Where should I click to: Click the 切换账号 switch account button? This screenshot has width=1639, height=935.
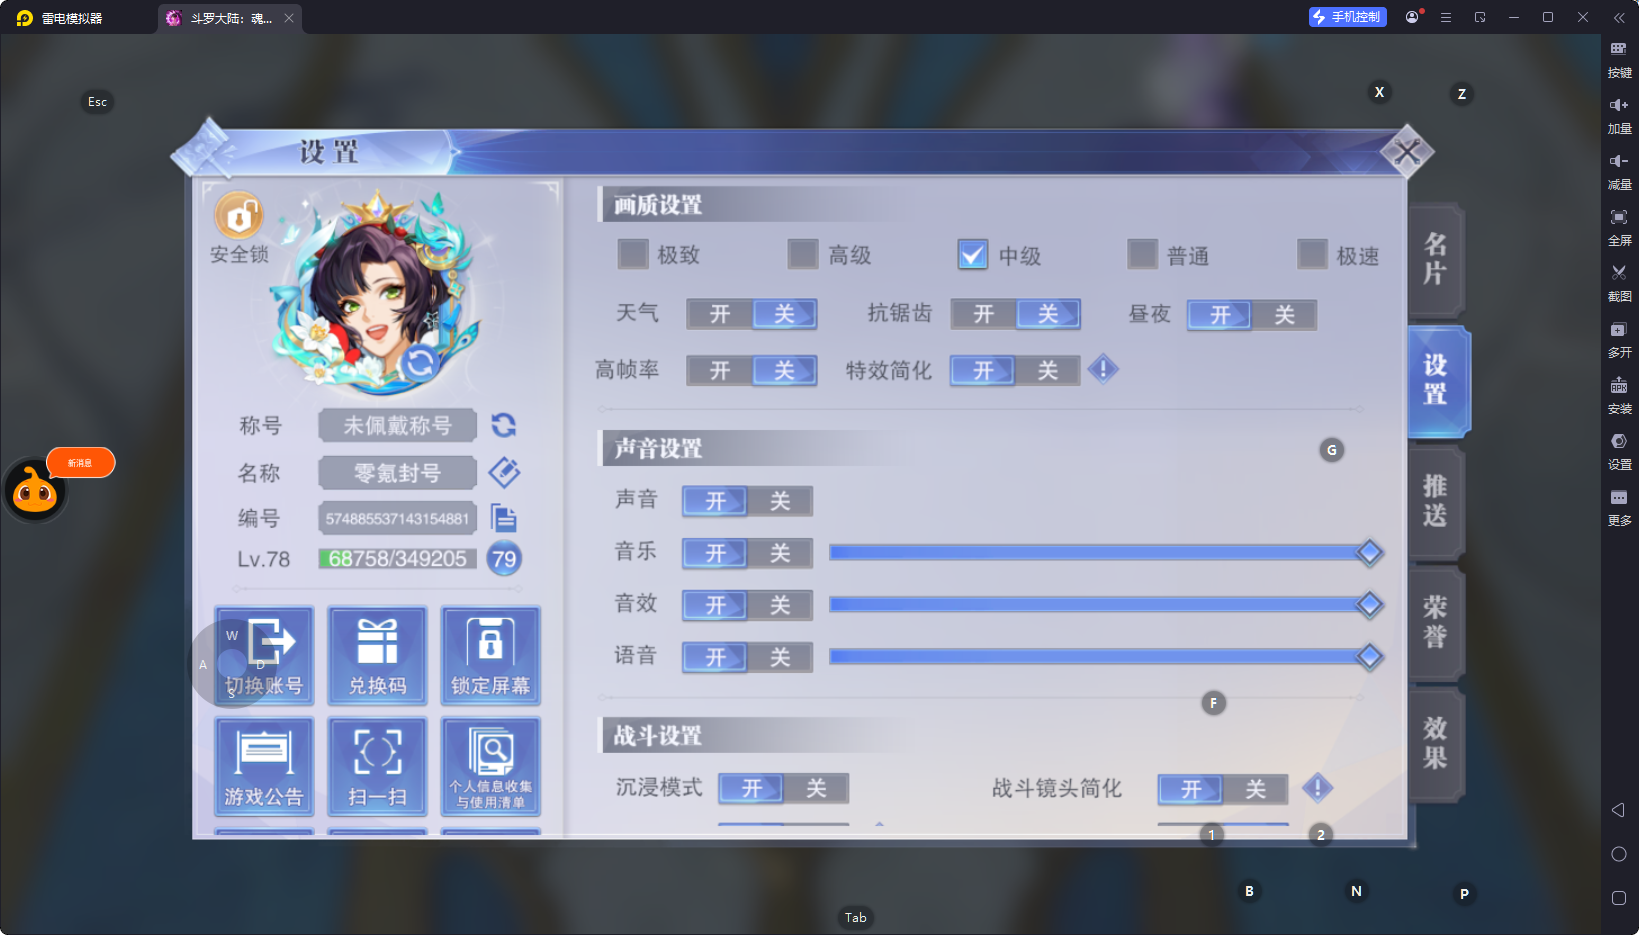264,655
